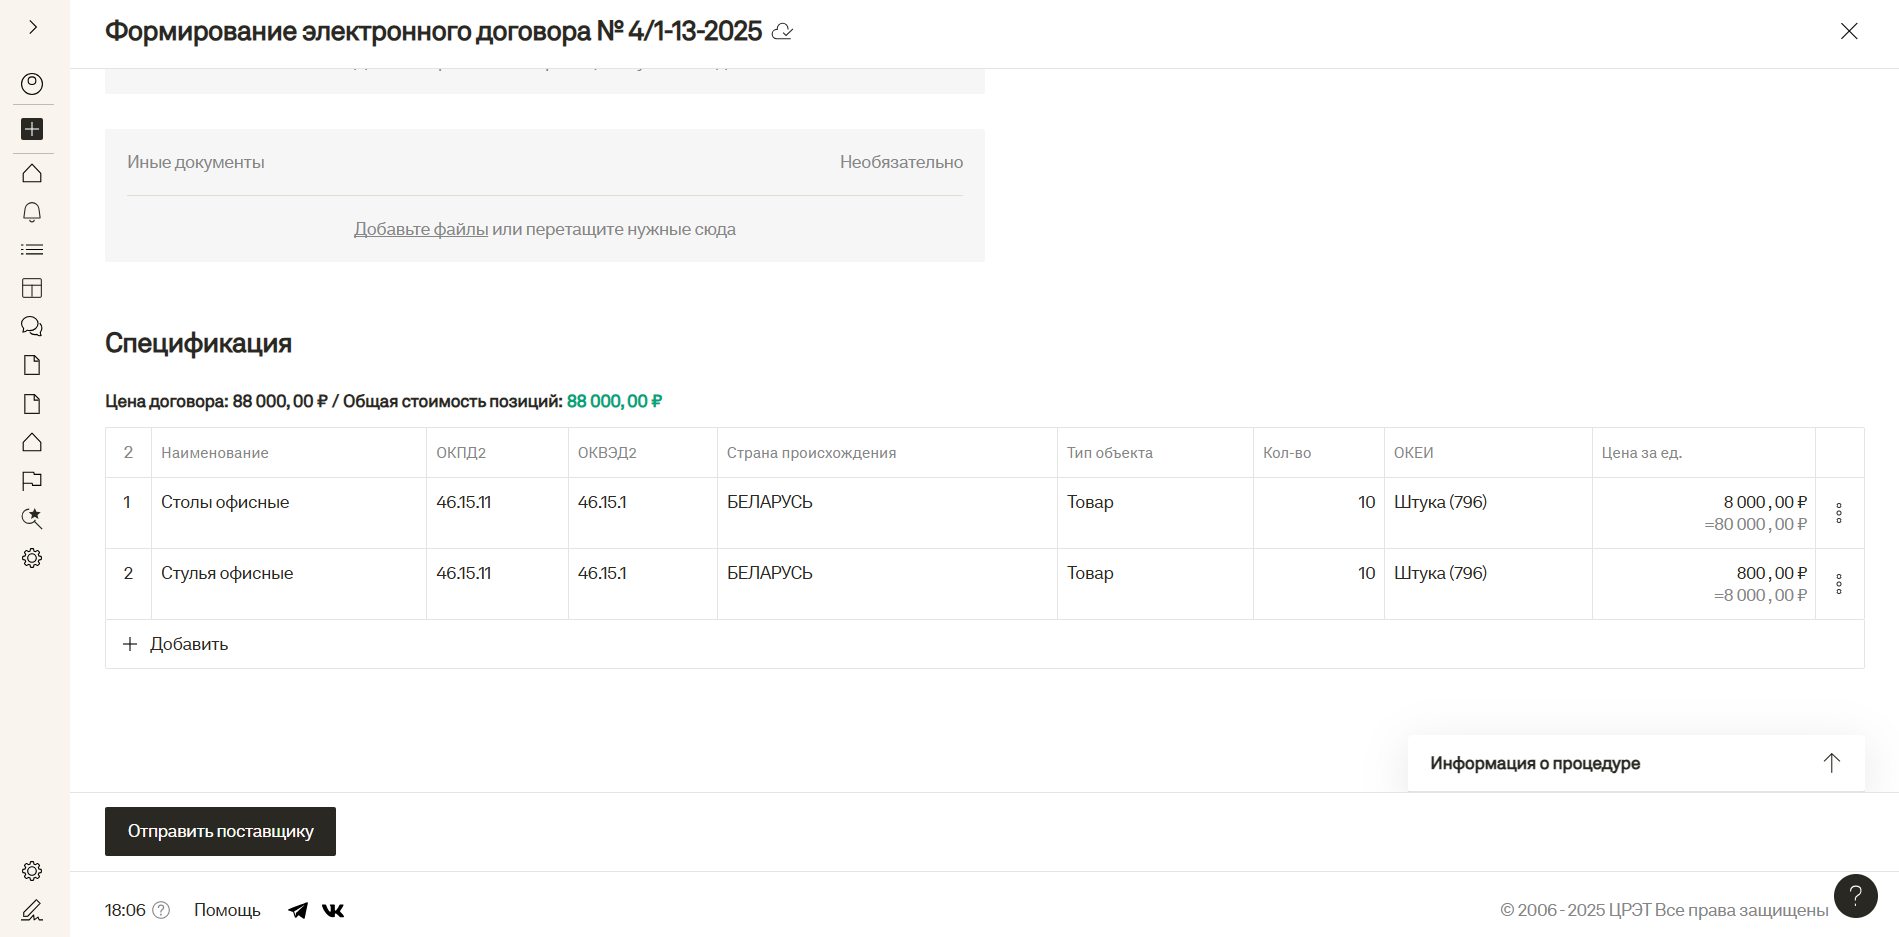Open the Telegram link in footer
Viewport: 1899px width, 937px height.
pos(298,910)
